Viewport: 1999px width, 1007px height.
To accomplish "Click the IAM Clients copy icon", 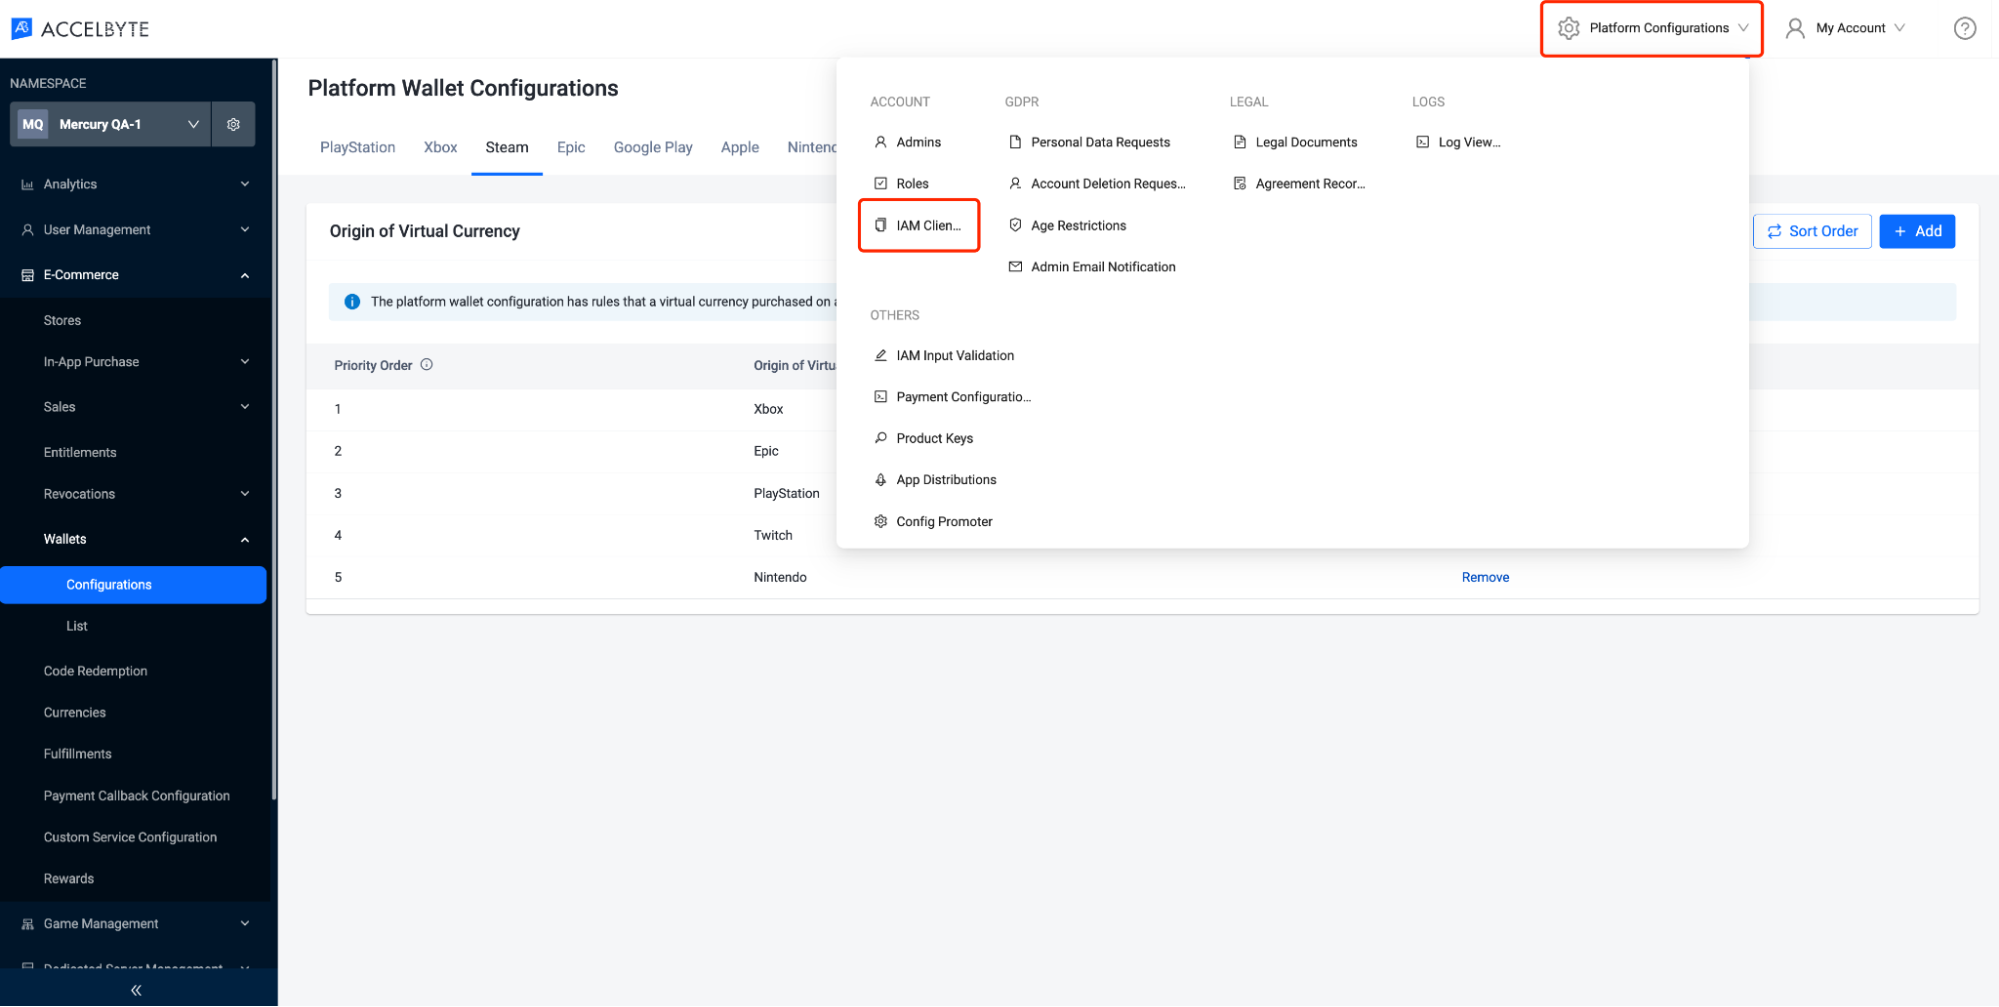I will (x=880, y=225).
